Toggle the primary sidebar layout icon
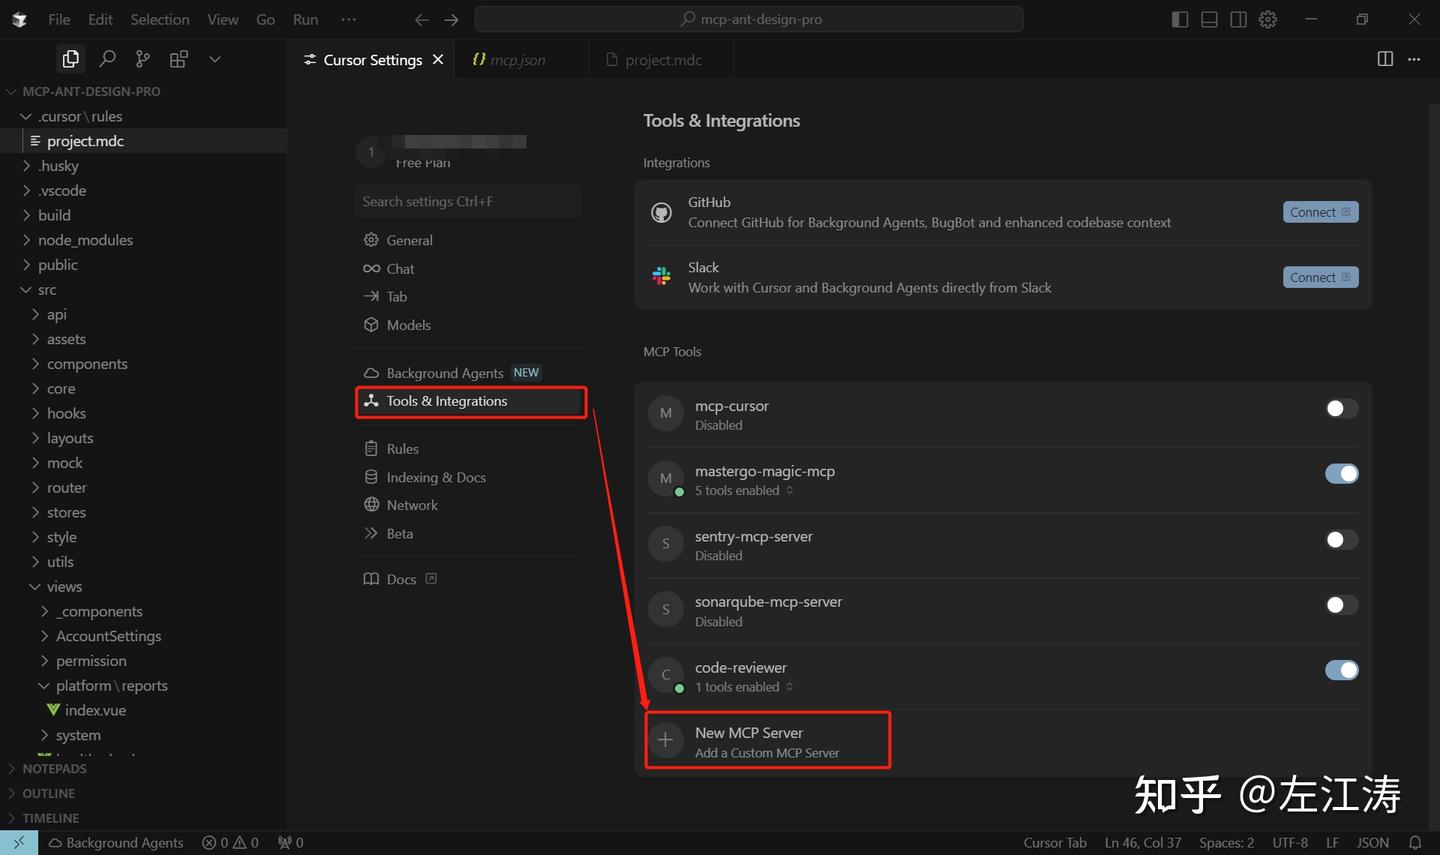Image resolution: width=1440 pixels, height=855 pixels. point(1180,19)
